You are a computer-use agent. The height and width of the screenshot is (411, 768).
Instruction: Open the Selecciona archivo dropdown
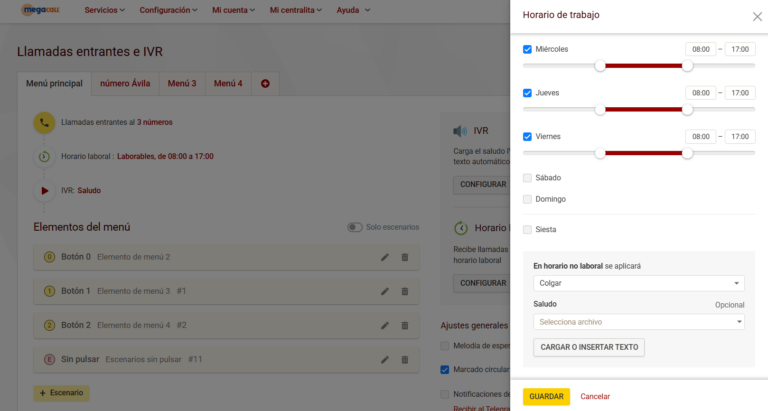point(639,322)
